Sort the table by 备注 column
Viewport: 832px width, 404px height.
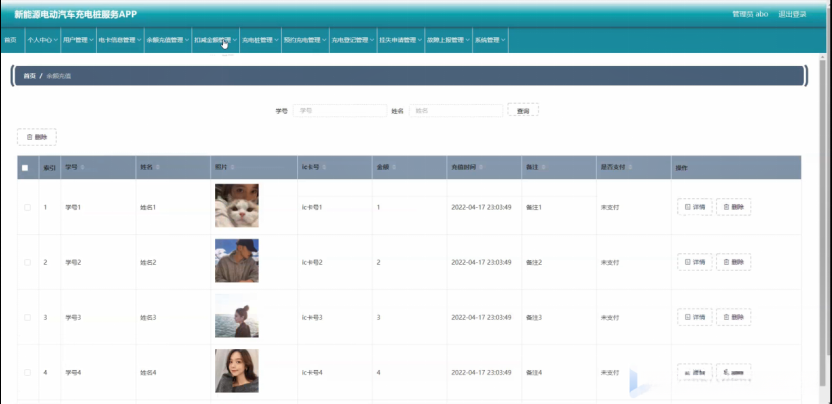point(544,167)
